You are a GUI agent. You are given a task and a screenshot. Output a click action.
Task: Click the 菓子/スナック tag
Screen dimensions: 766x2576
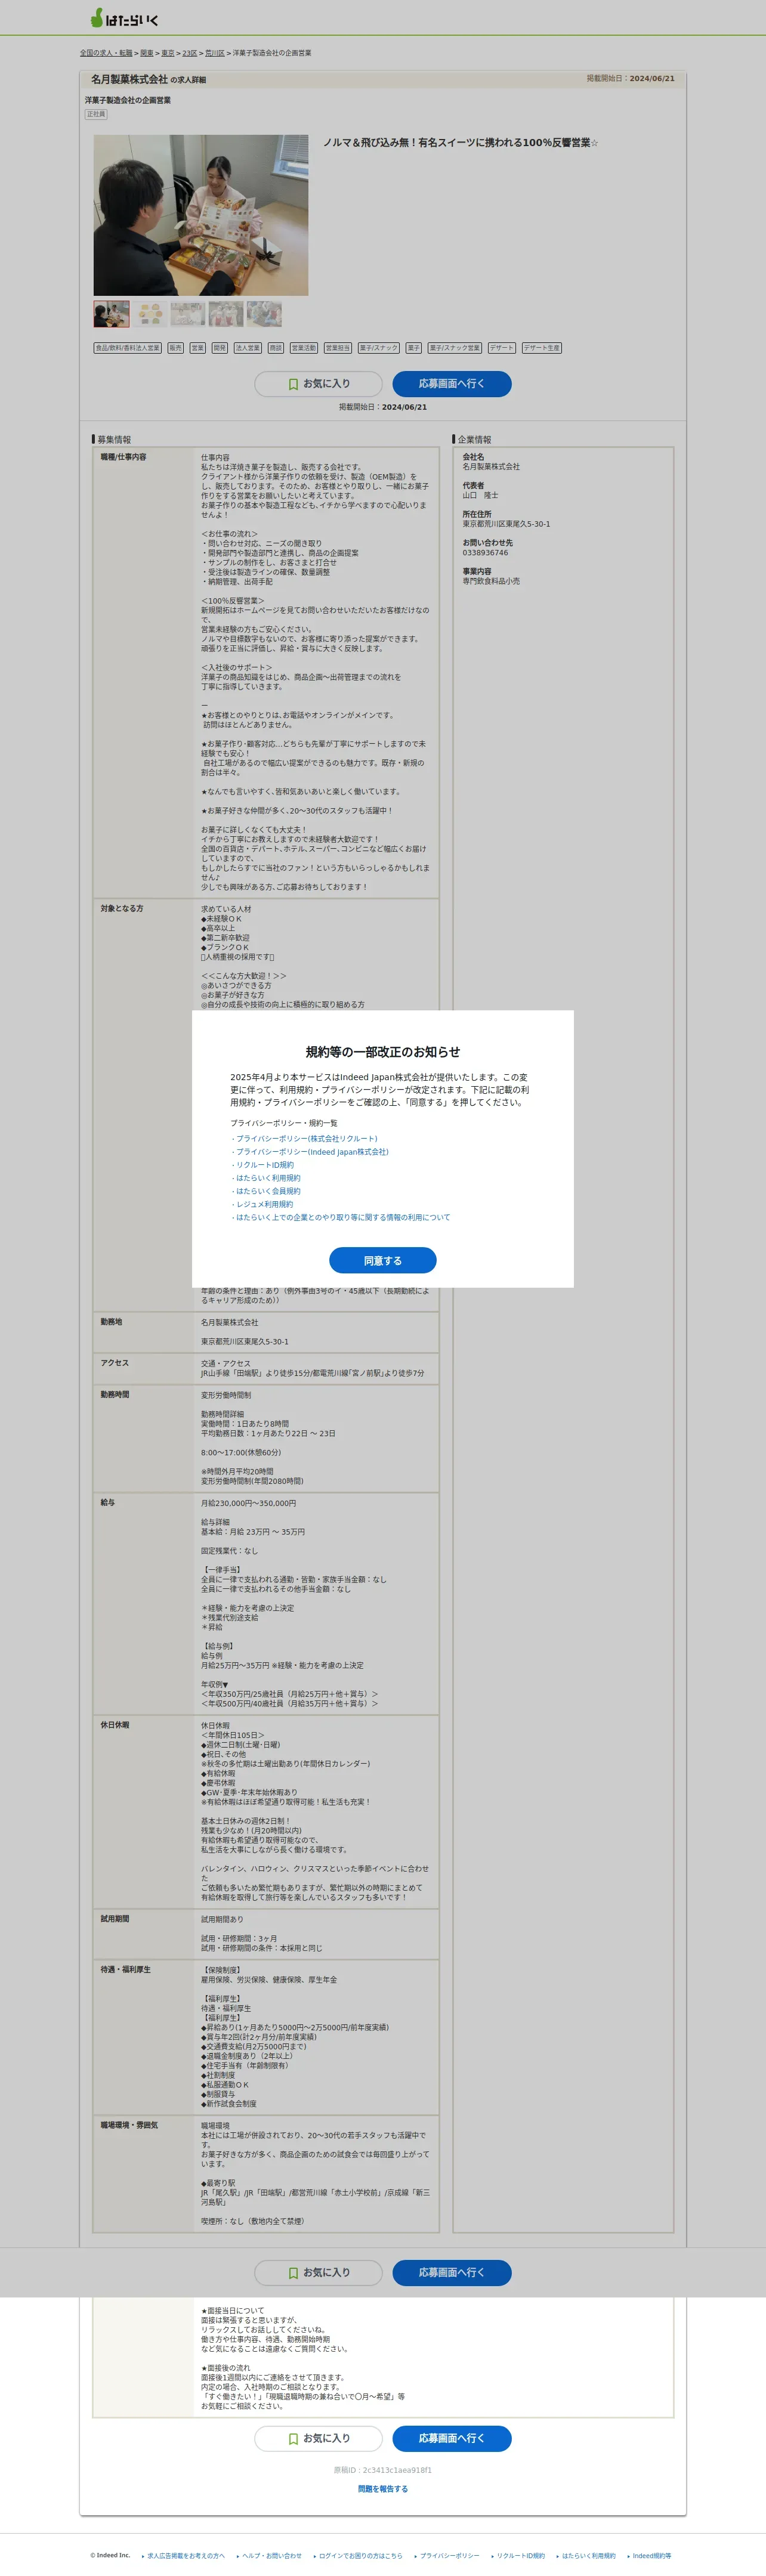click(x=379, y=348)
